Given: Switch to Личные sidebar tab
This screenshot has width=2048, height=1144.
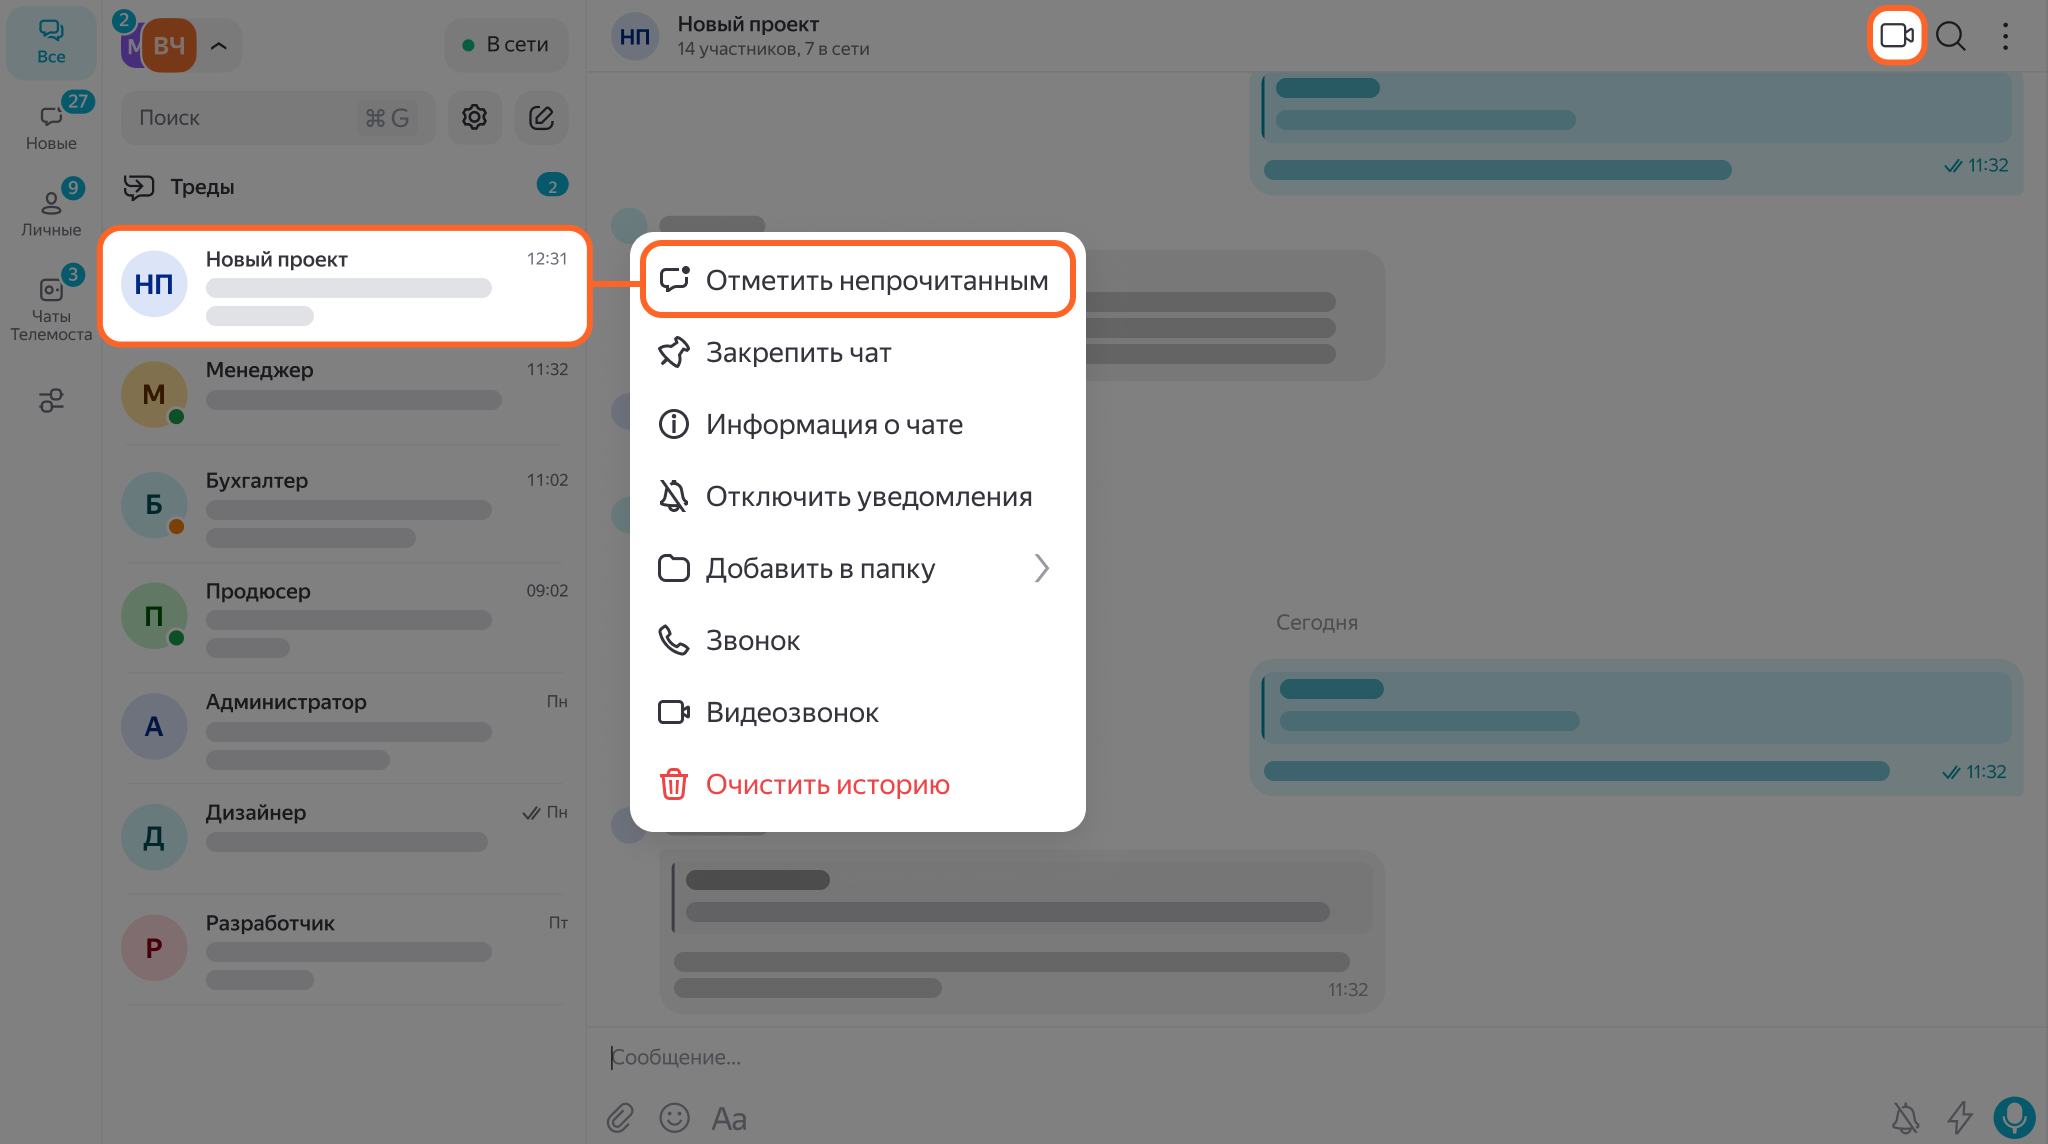Looking at the screenshot, I should point(51,212).
